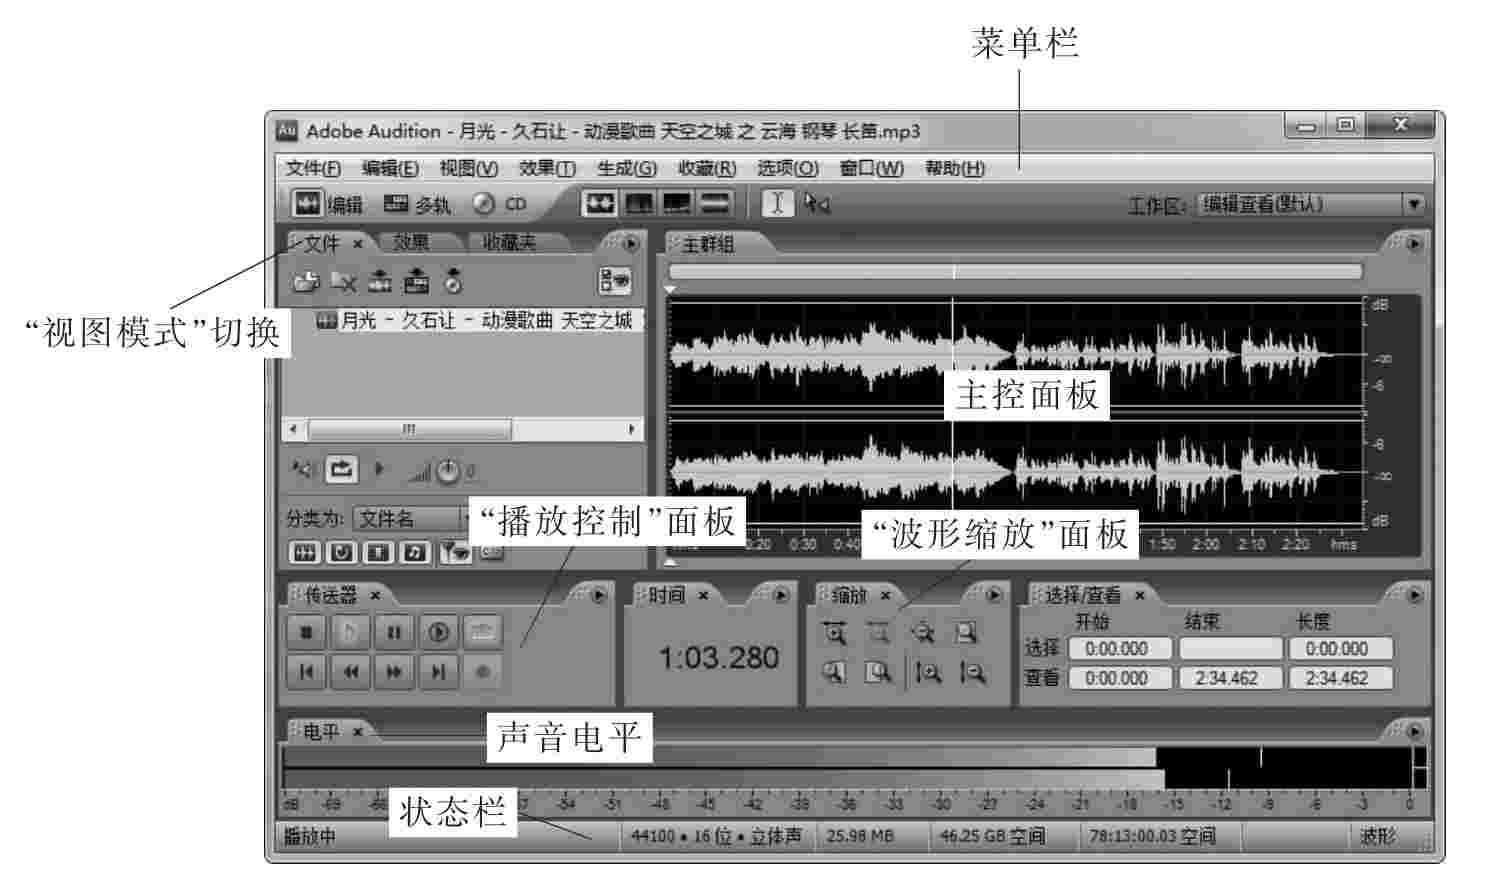Open the 分类为 sort-by dropdown
1506x893 pixels.
pos(410,518)
